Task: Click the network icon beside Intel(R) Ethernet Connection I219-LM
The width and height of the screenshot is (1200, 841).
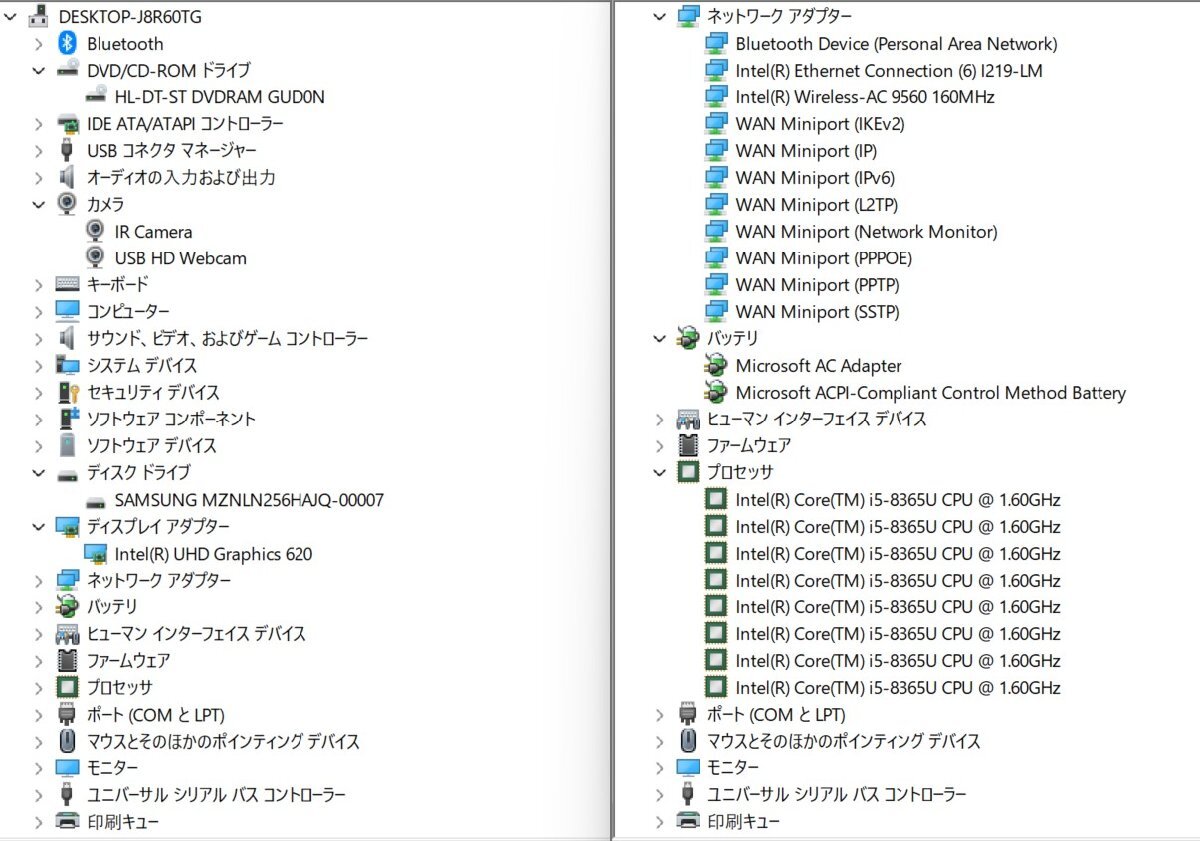Action: coord(716,70)
